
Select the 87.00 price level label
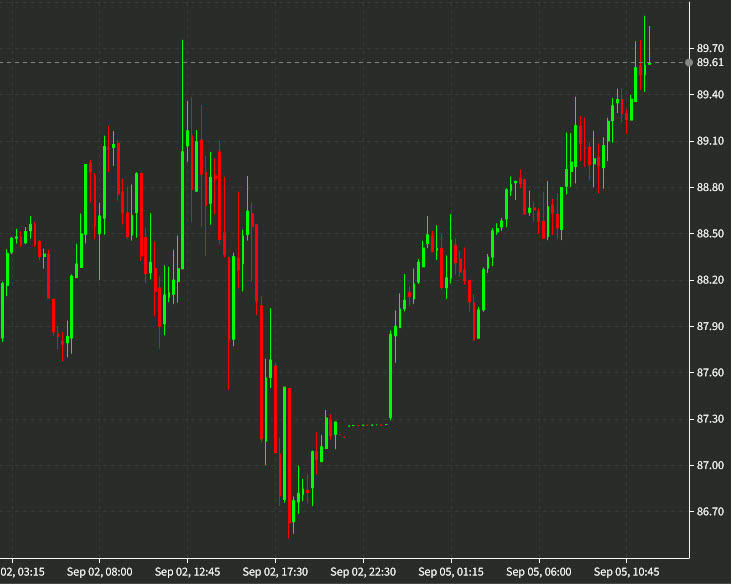point(710,465)
